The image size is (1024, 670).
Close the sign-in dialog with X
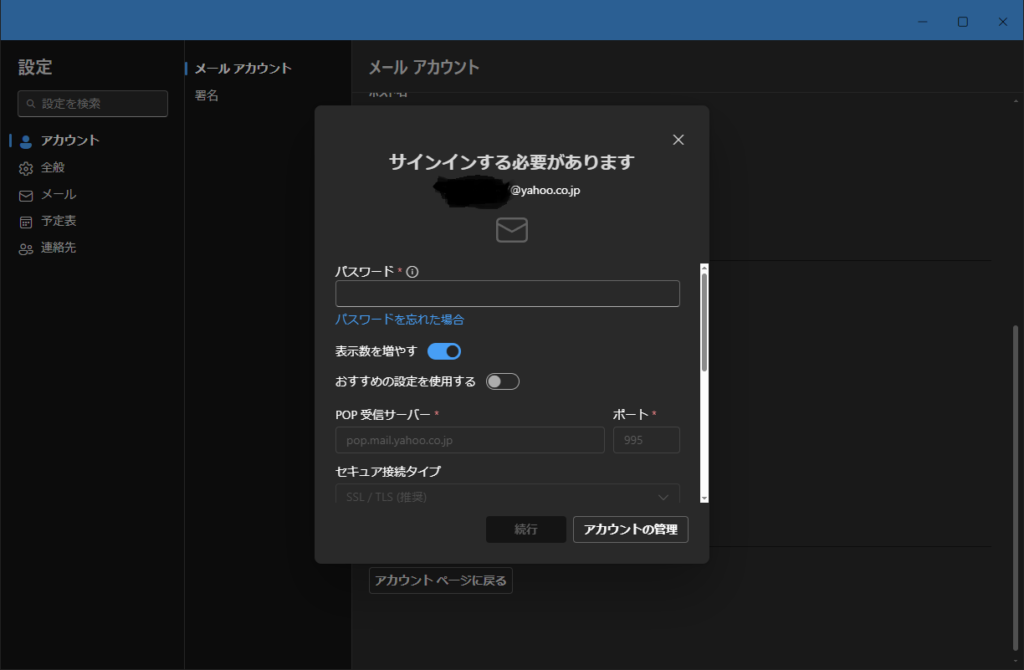tap(678, 140)
